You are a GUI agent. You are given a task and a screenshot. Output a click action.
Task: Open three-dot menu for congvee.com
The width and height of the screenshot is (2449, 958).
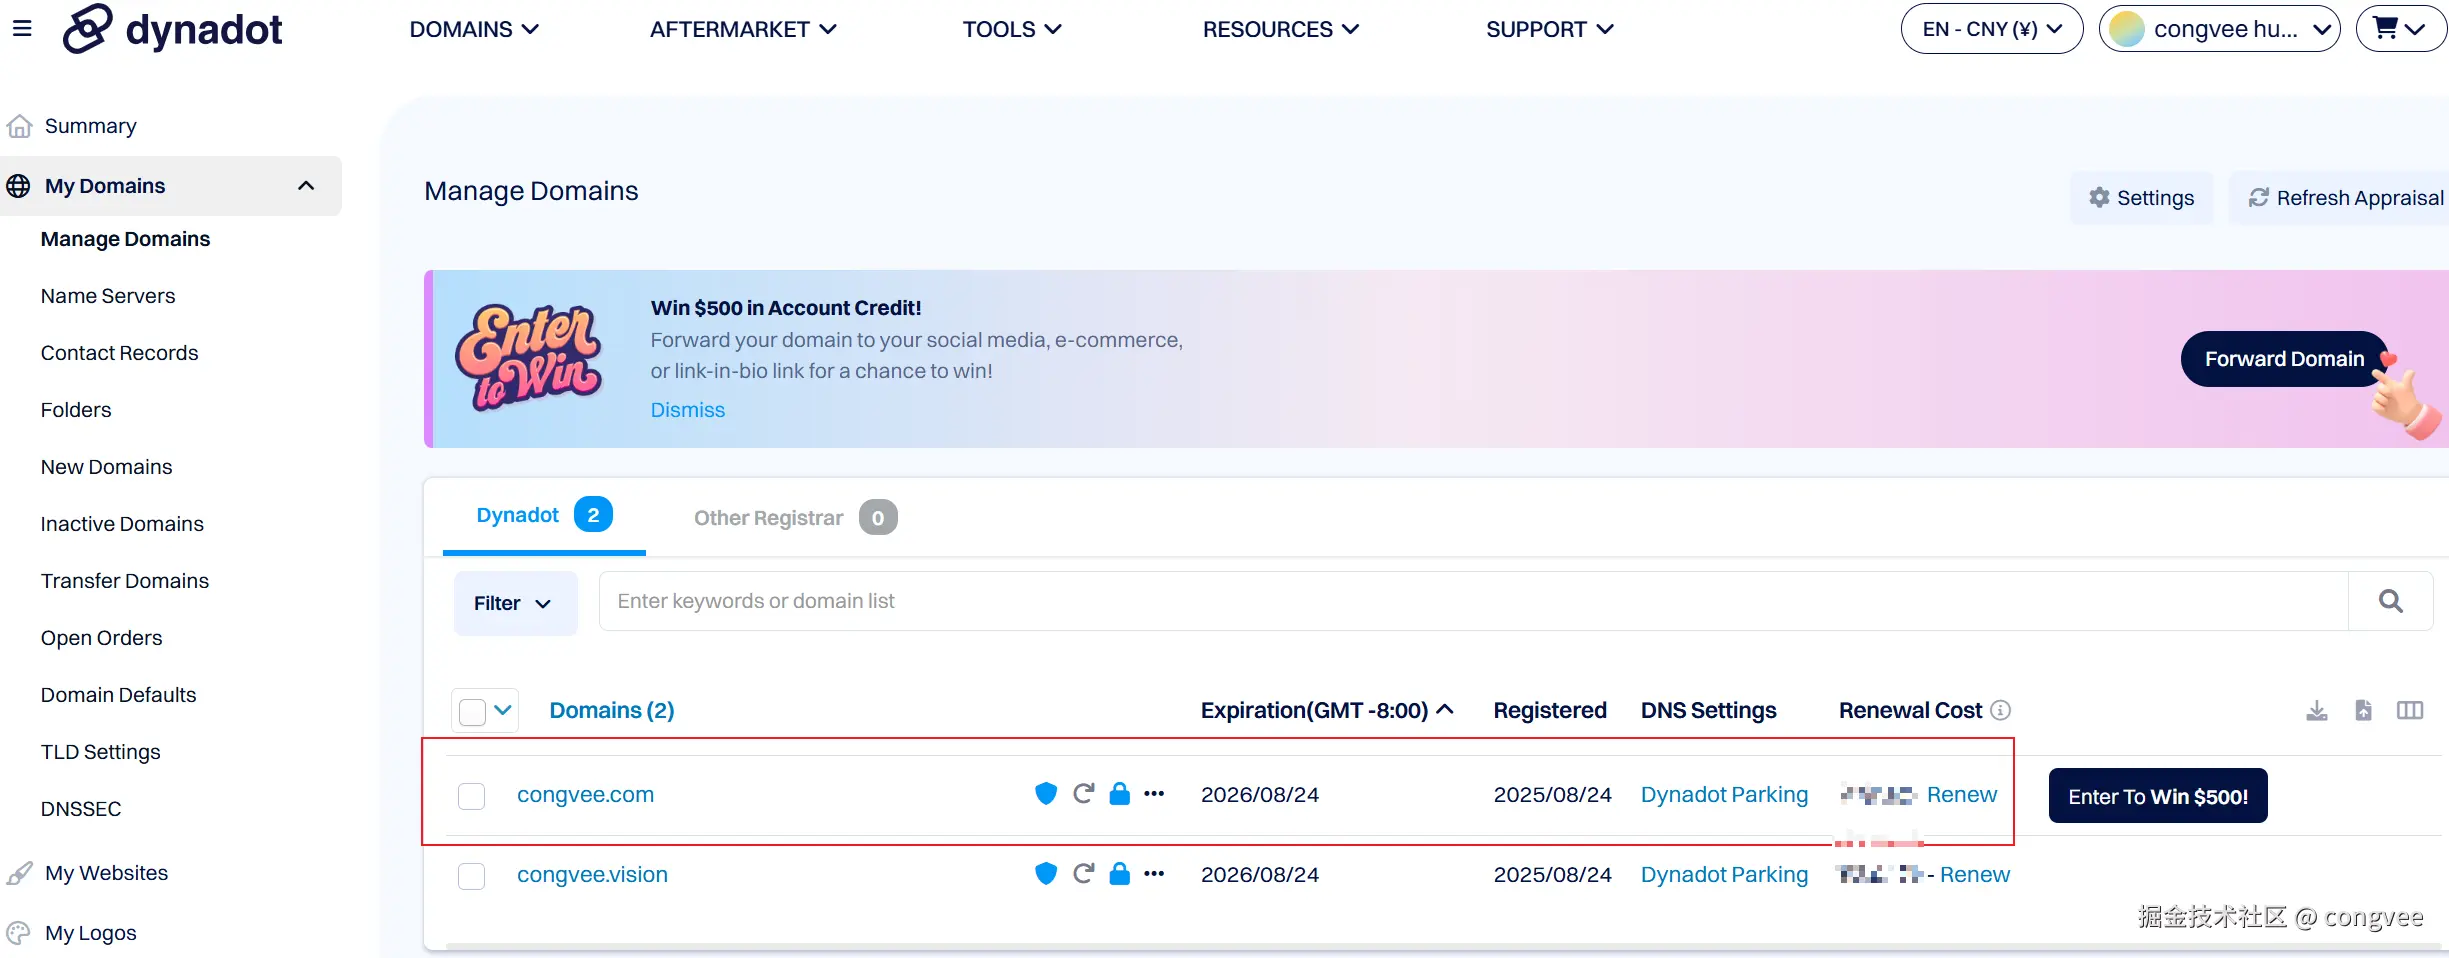coord(1154,794)
